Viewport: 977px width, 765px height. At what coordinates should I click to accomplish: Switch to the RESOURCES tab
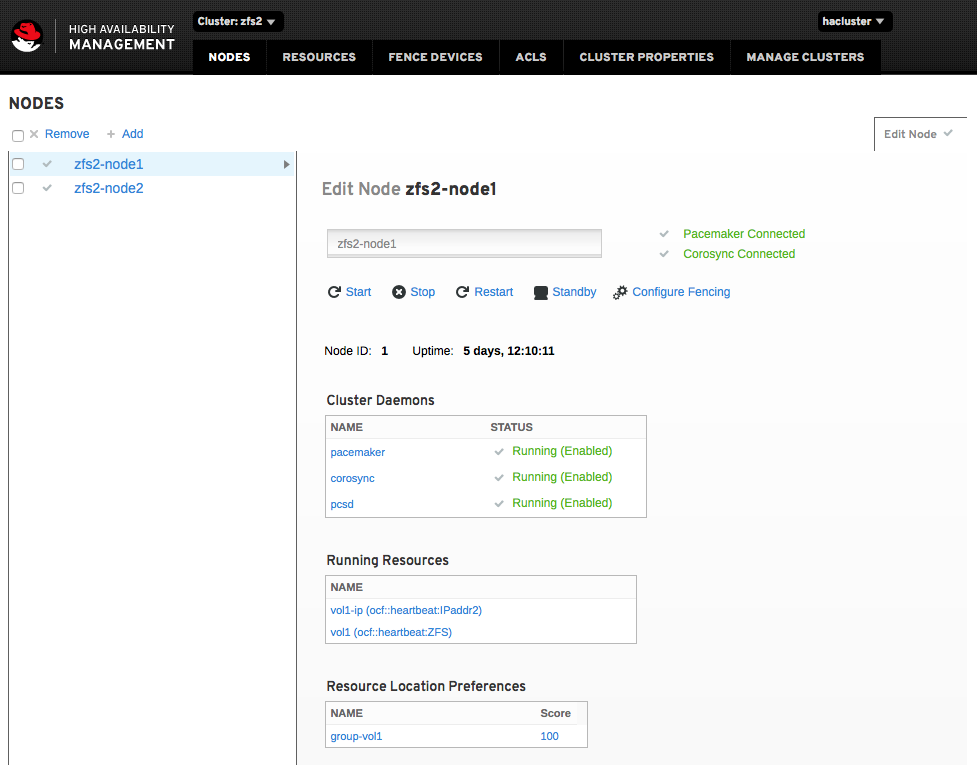click(318, 57)
